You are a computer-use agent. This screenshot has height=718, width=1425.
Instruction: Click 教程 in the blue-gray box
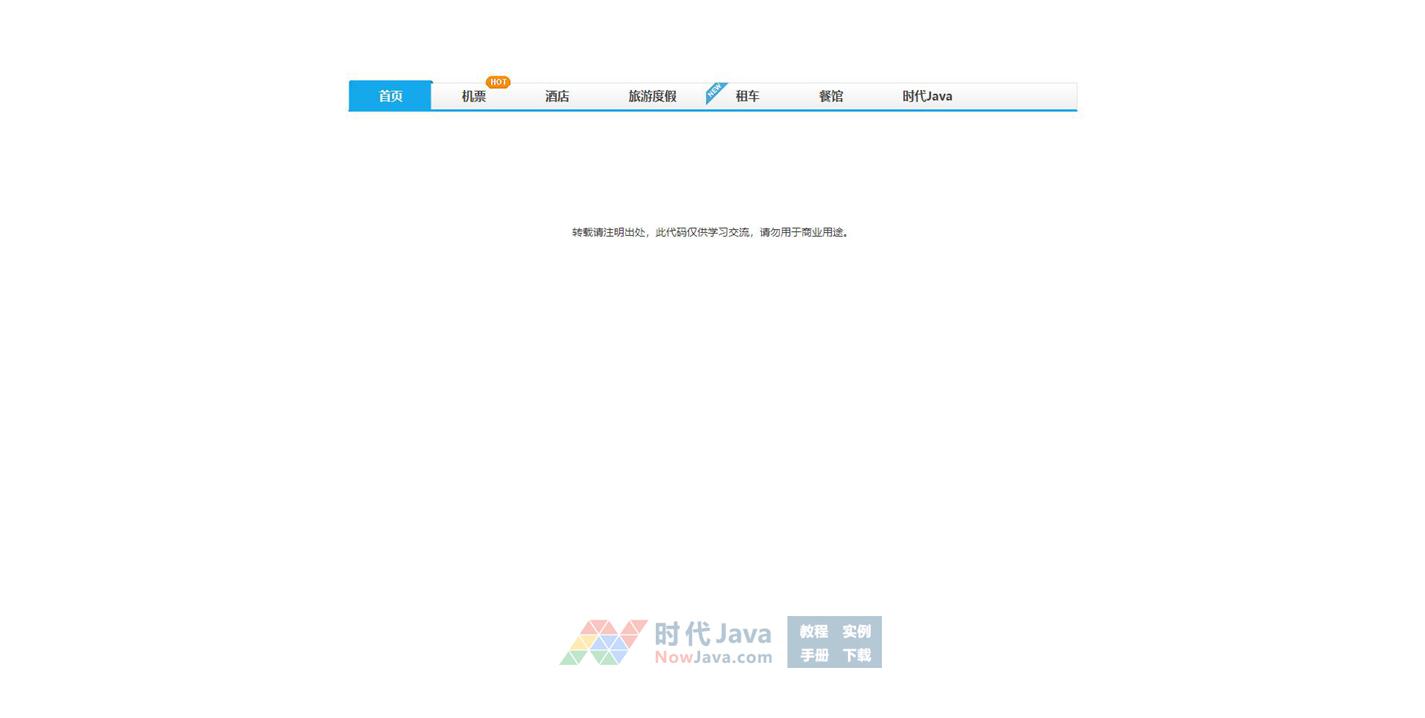tap(814, 631)
